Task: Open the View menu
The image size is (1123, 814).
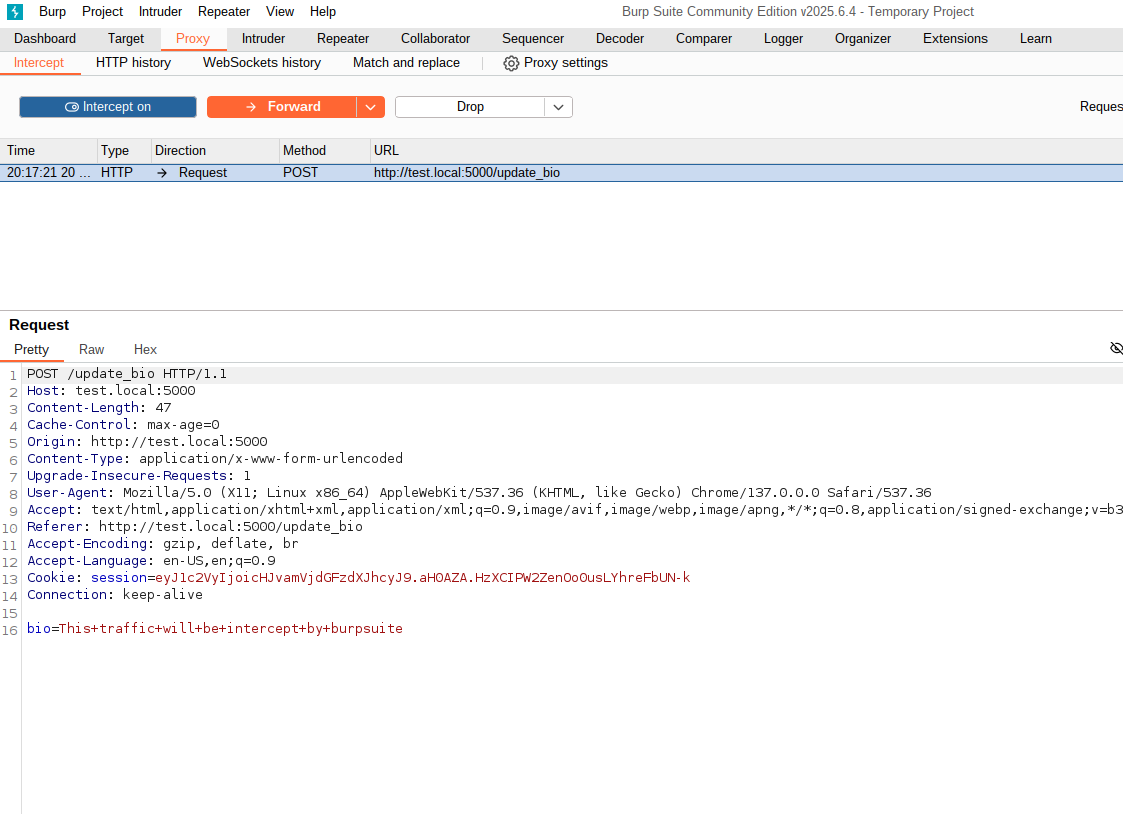Action: (280, 11)
